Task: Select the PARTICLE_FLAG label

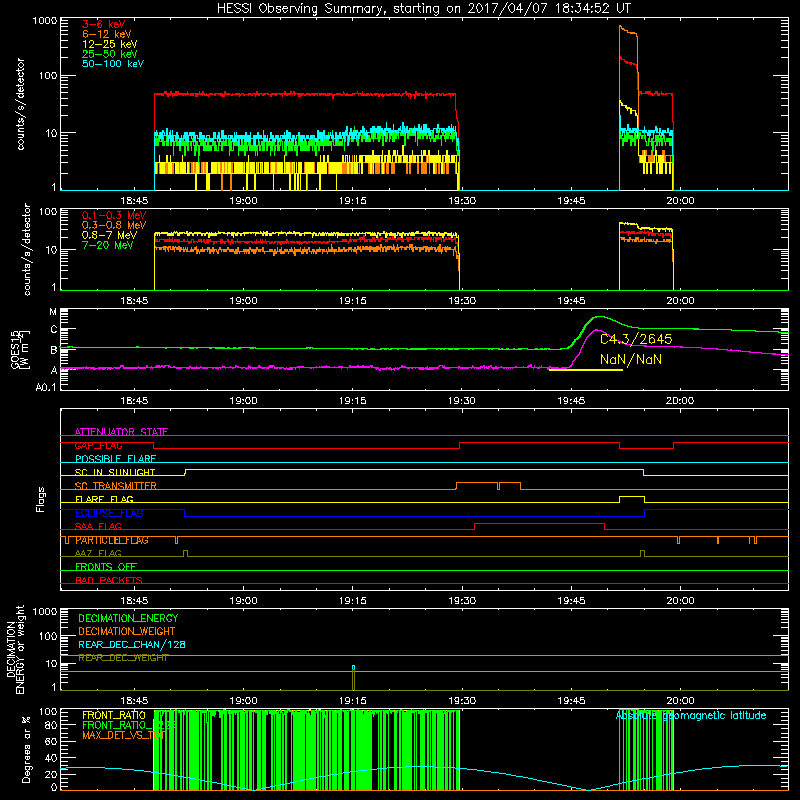Action: click(x=112, y=540)
